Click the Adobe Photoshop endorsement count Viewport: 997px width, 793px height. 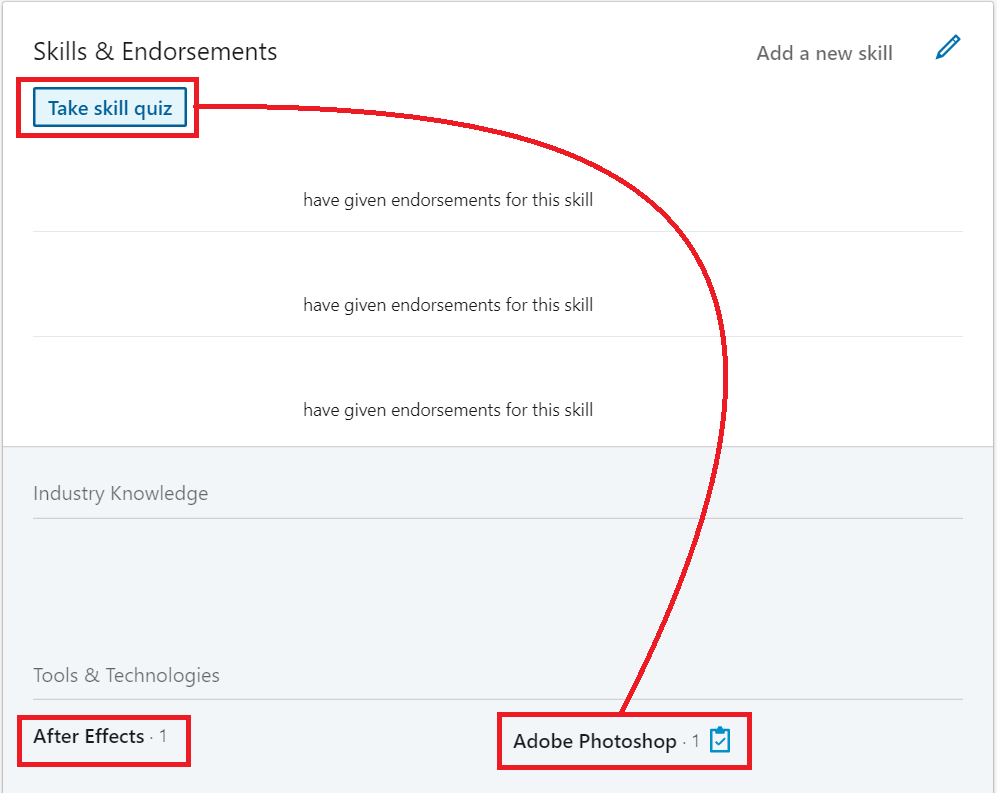click(x=695, y=742)
